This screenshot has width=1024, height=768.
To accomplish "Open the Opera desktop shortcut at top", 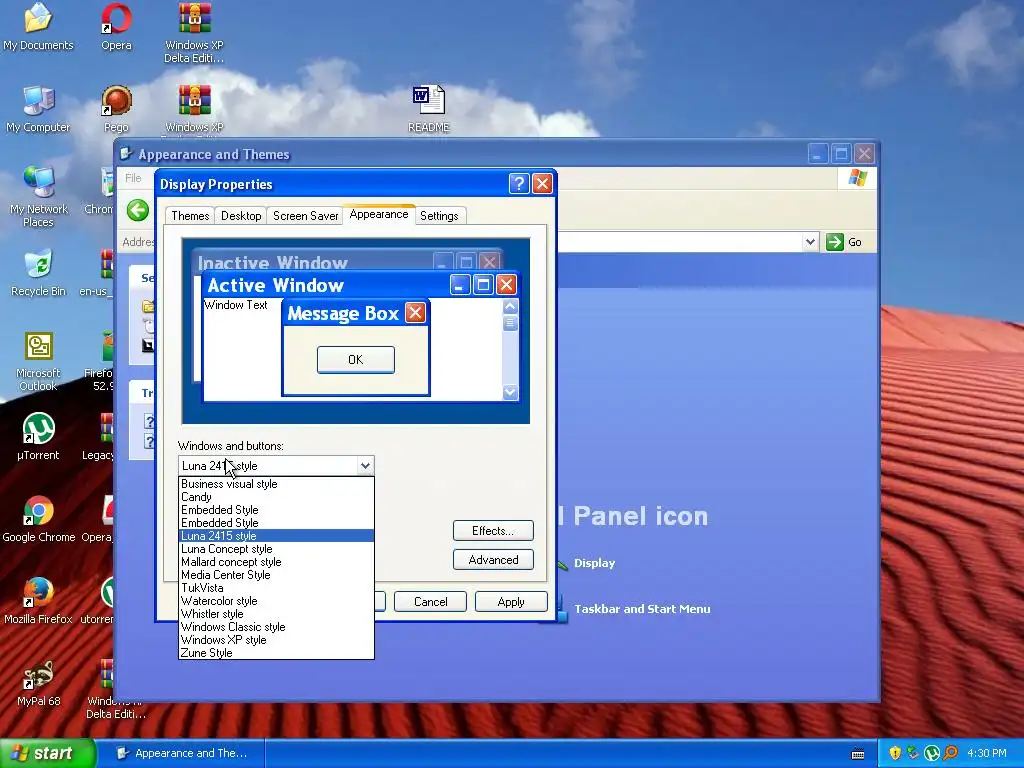I will [116, 27].
